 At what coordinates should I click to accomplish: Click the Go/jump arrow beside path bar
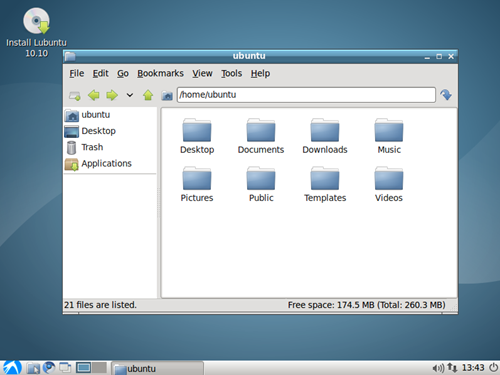pos(446,95)
